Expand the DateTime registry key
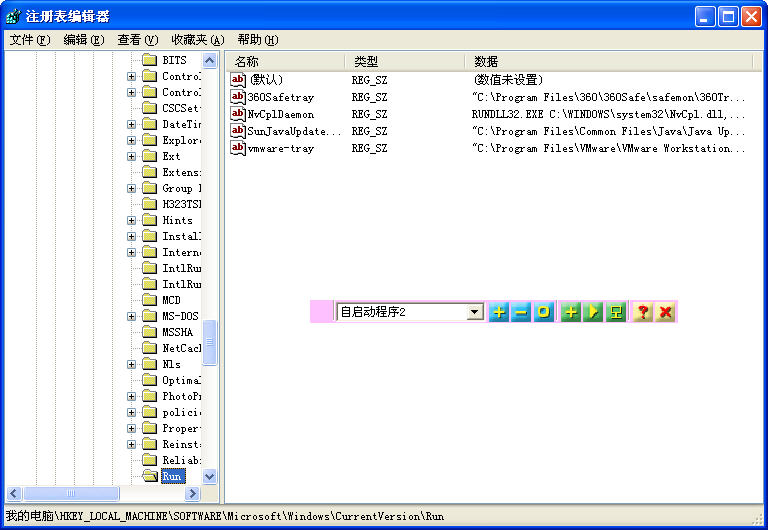The height and width of the screenshot is (530, 768). tap(132, 125)
